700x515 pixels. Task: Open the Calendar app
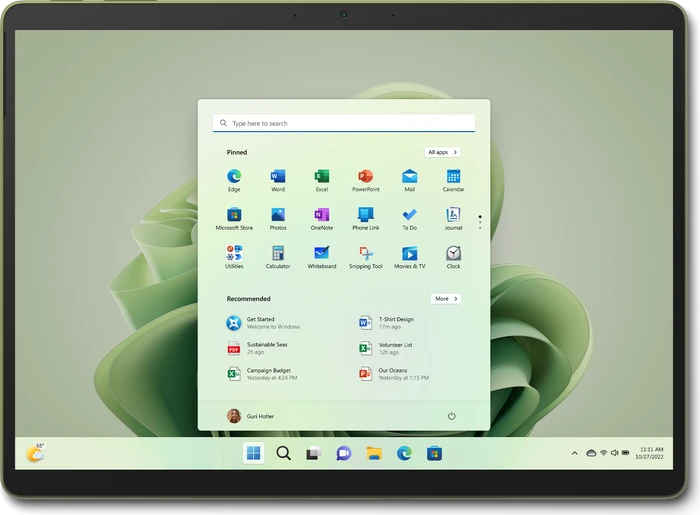coord(453,180)
